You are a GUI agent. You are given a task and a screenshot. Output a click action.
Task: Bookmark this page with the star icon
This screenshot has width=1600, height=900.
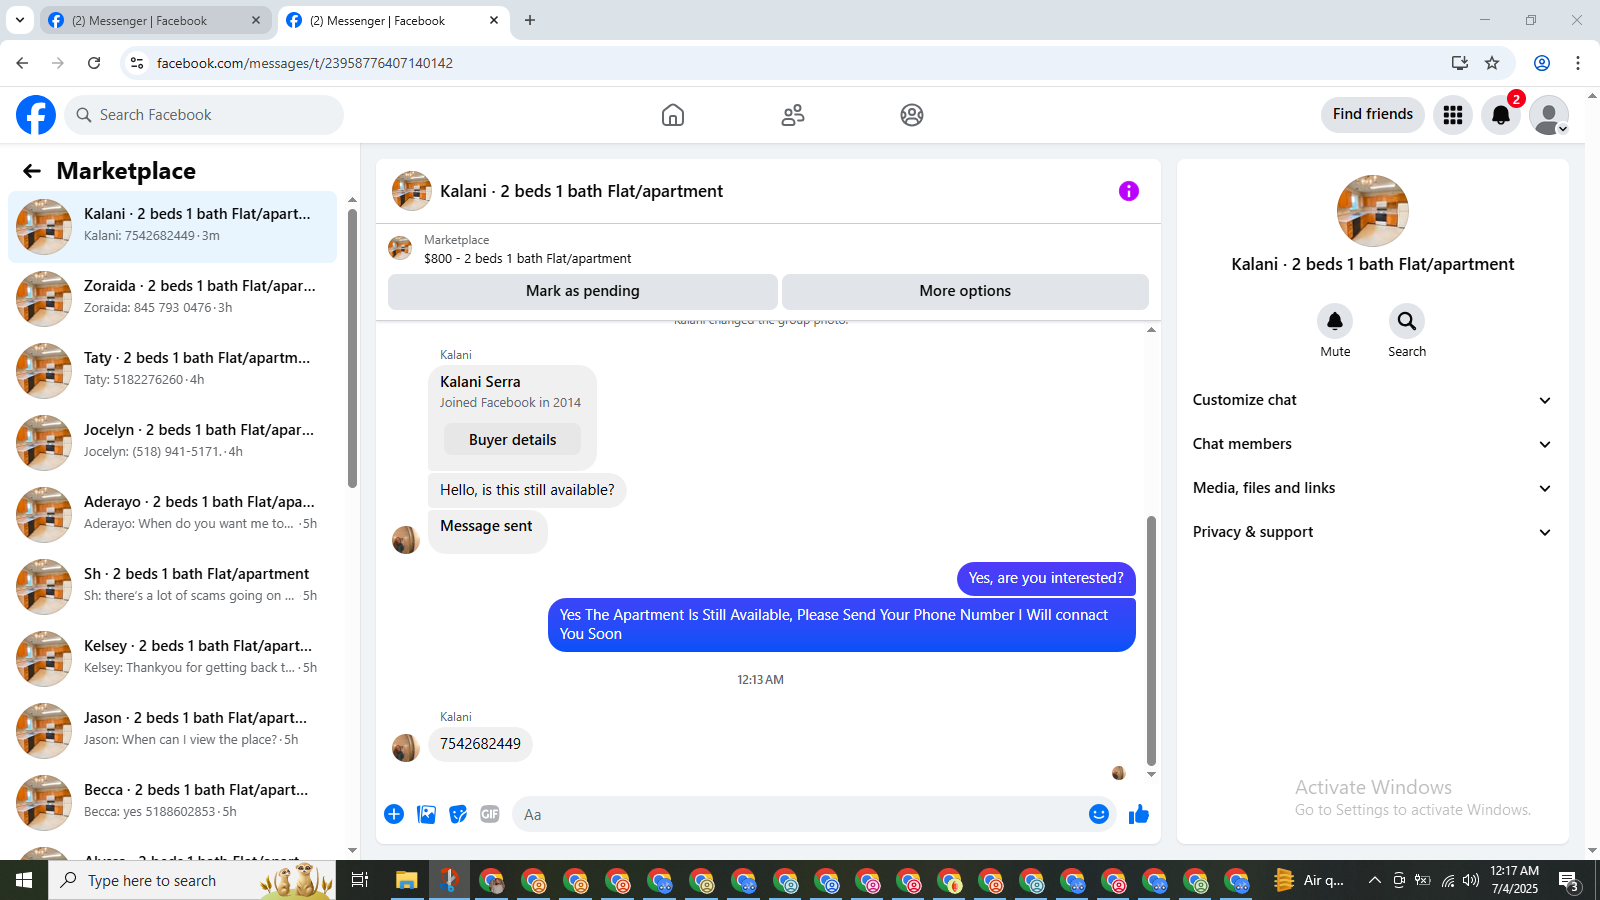click(1492, 63)
